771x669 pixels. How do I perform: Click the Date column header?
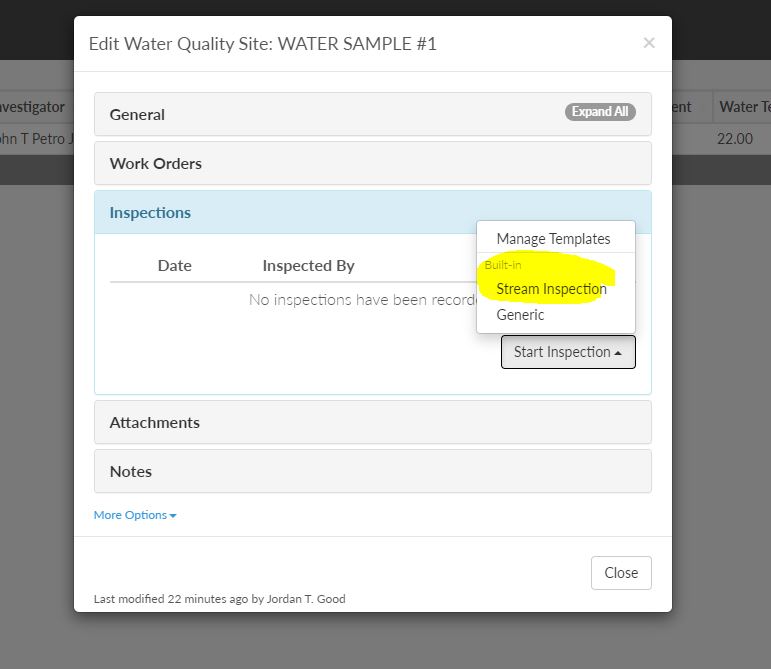175,265
